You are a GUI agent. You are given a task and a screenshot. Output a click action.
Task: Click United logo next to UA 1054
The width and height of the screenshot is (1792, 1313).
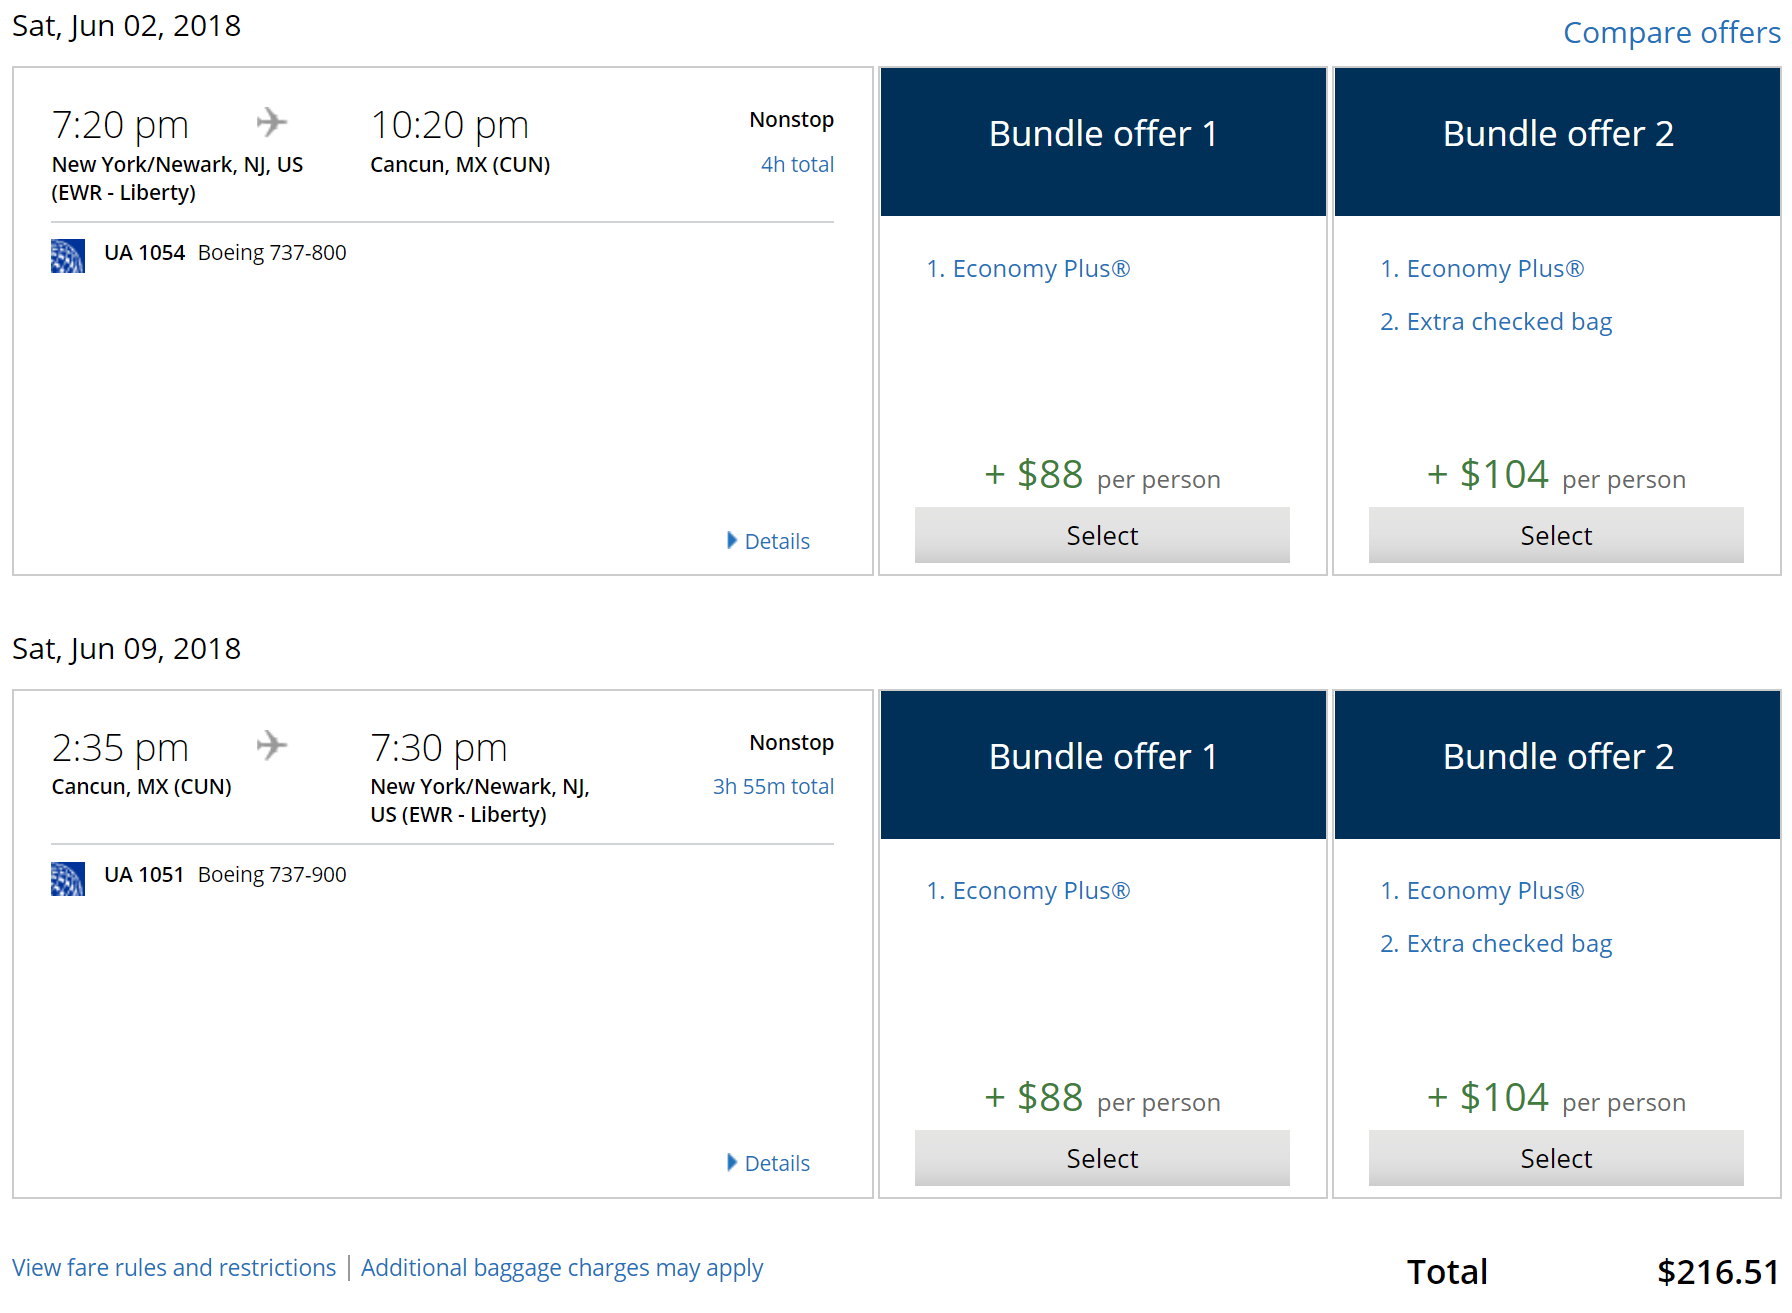(x=68, y=256)
